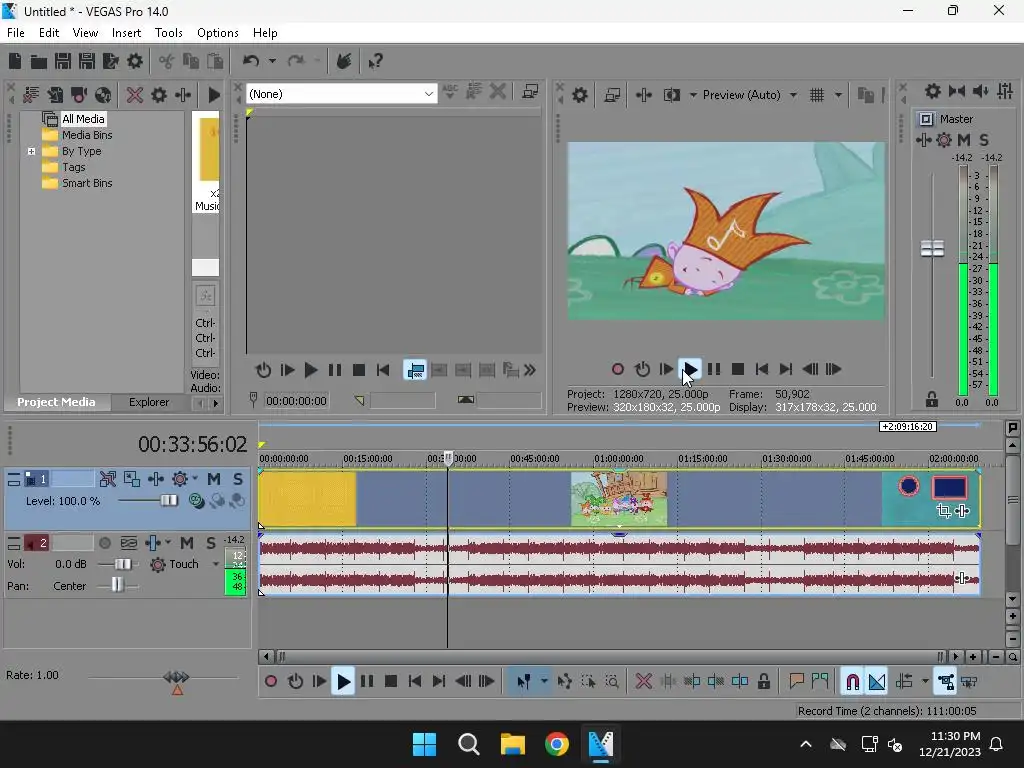Image resolution: width=1024 pixels, height=768 pixels.
Task: Open edit tool selection dropdown arrow
Action: pyautogui.click(x=544, y=682)
